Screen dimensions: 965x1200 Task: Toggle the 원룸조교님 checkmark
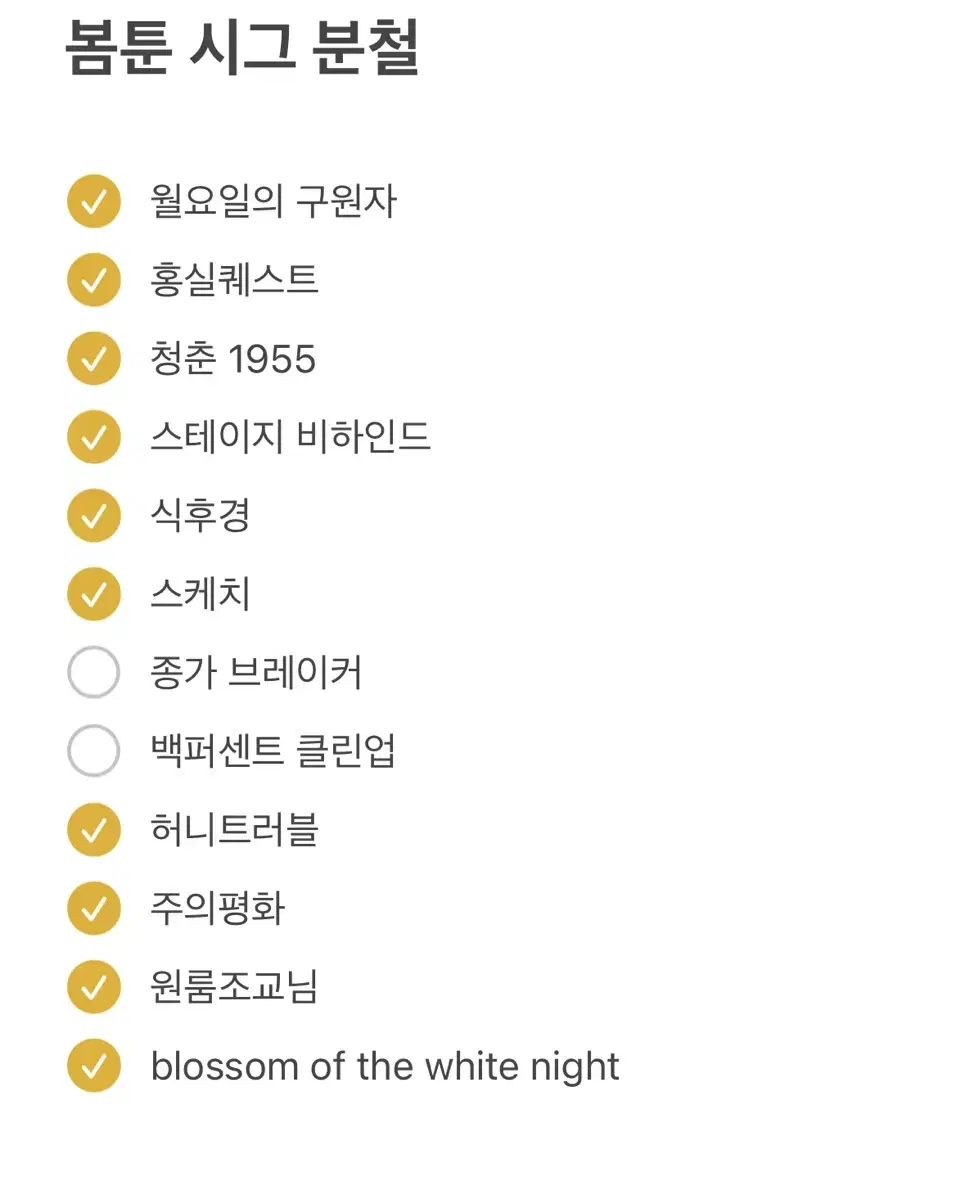pos(94,987)
